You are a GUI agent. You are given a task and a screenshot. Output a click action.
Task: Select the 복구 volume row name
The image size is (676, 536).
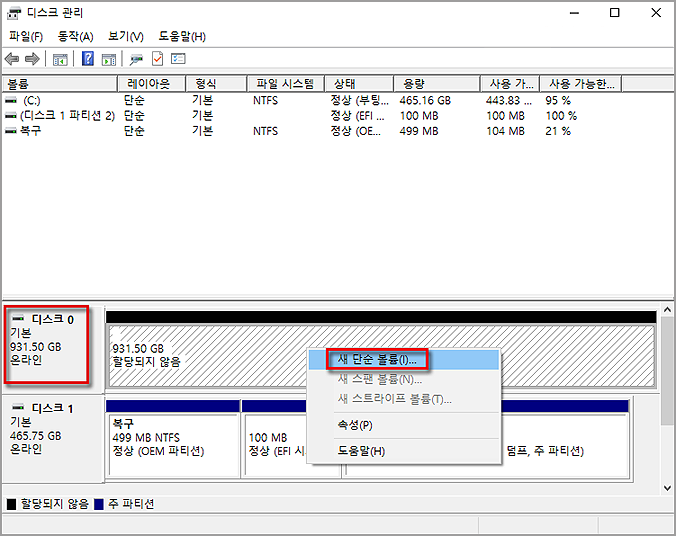pos(30,131)
